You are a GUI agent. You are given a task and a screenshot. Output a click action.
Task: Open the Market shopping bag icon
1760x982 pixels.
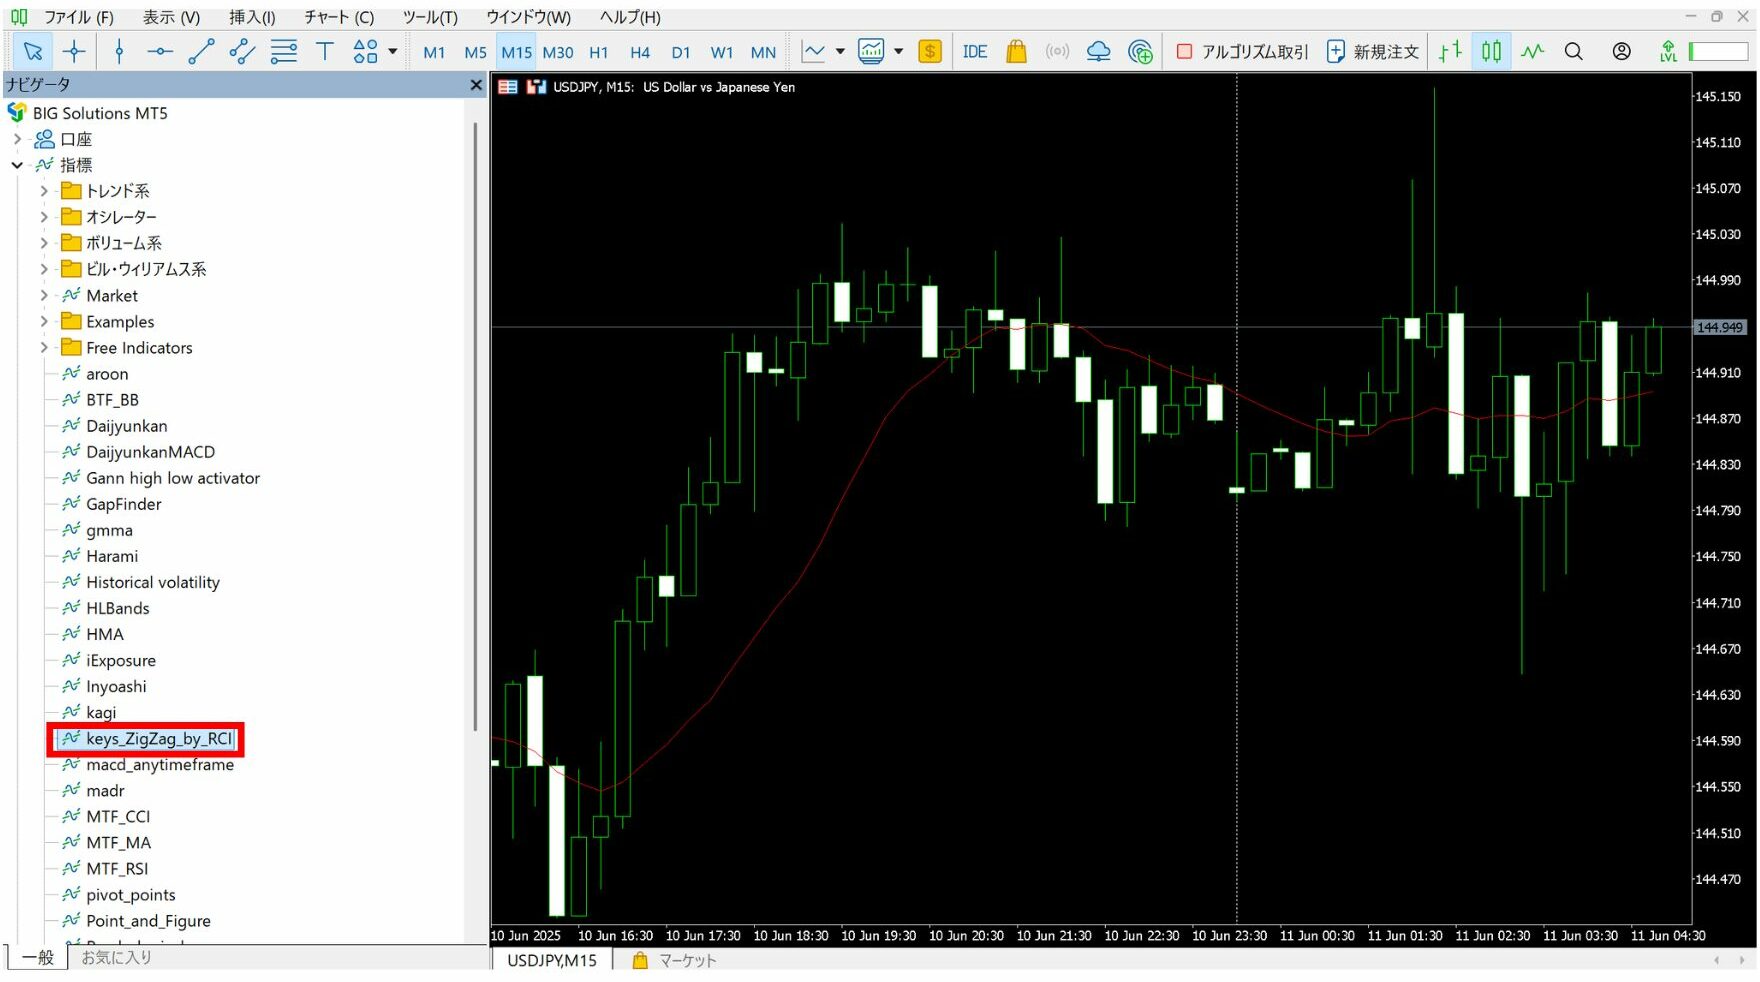1016,52
